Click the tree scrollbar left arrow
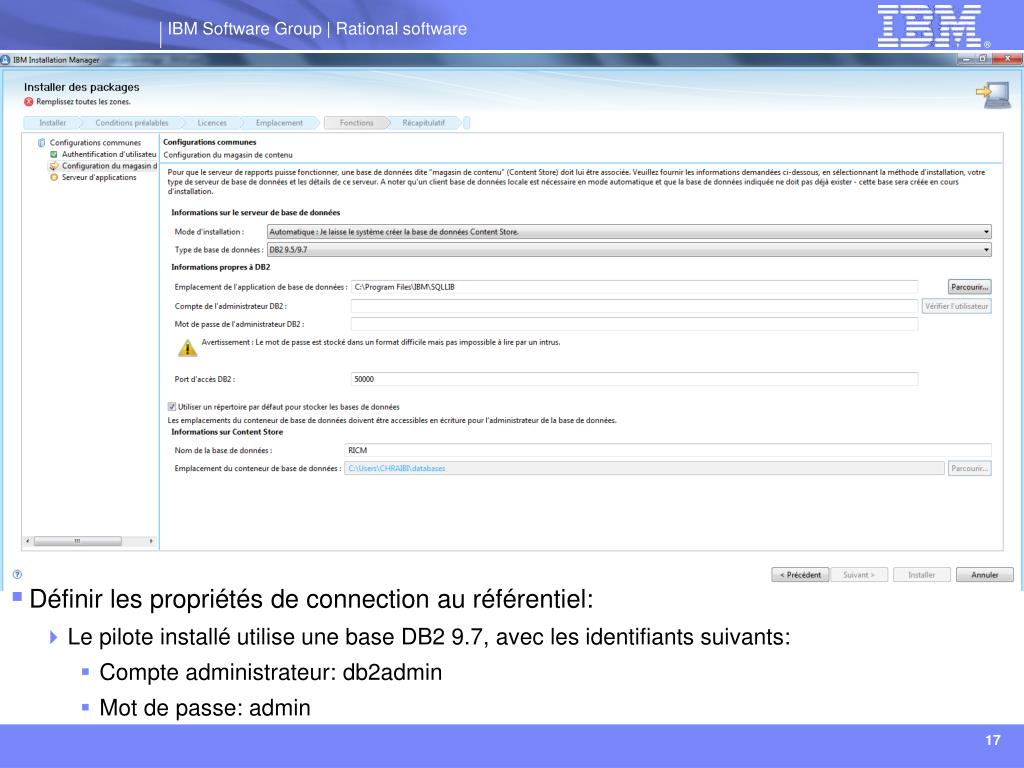Viewport: 1024px width, 768px height. pos(27,541)
